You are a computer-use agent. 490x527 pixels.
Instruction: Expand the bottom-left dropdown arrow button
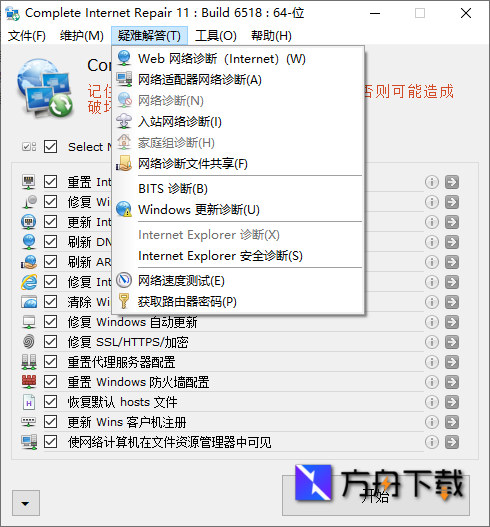pyautogui.click(x=26, y=503)
